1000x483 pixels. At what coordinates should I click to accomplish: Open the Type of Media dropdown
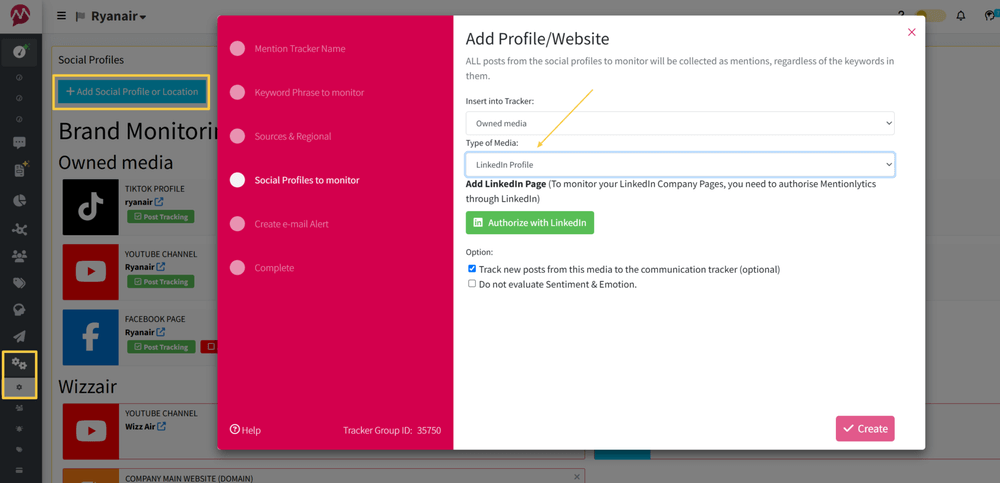(x=680, y=165)
